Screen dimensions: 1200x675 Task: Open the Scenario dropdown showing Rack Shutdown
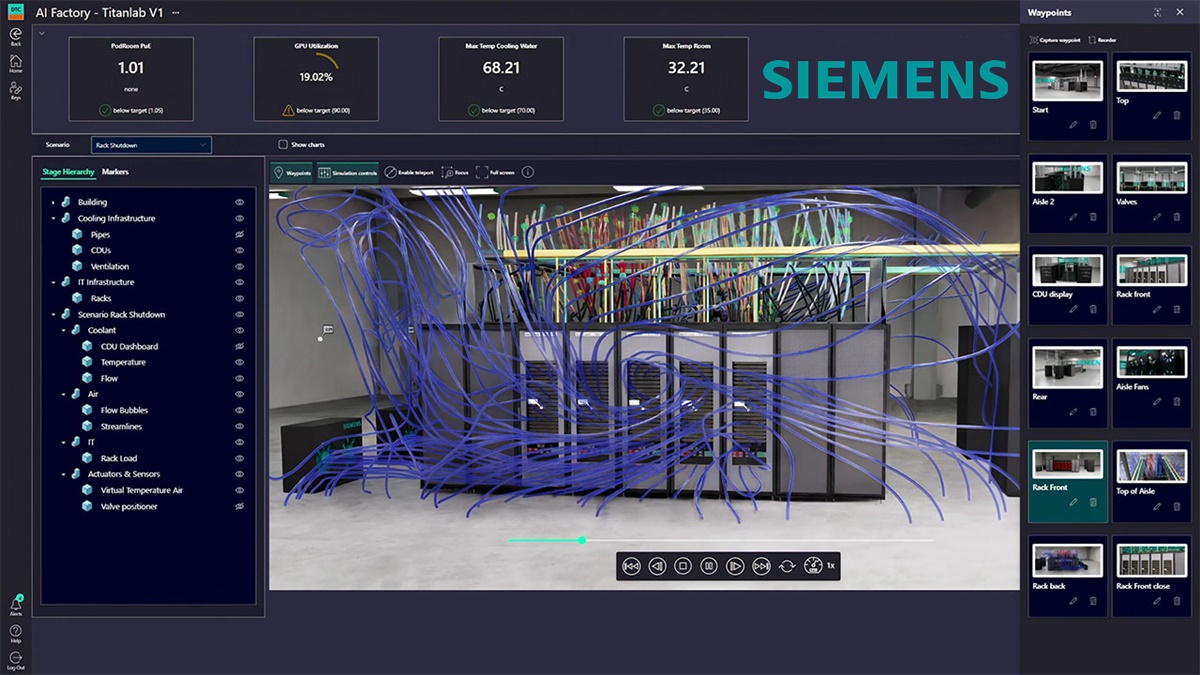[x=151, y=145]
